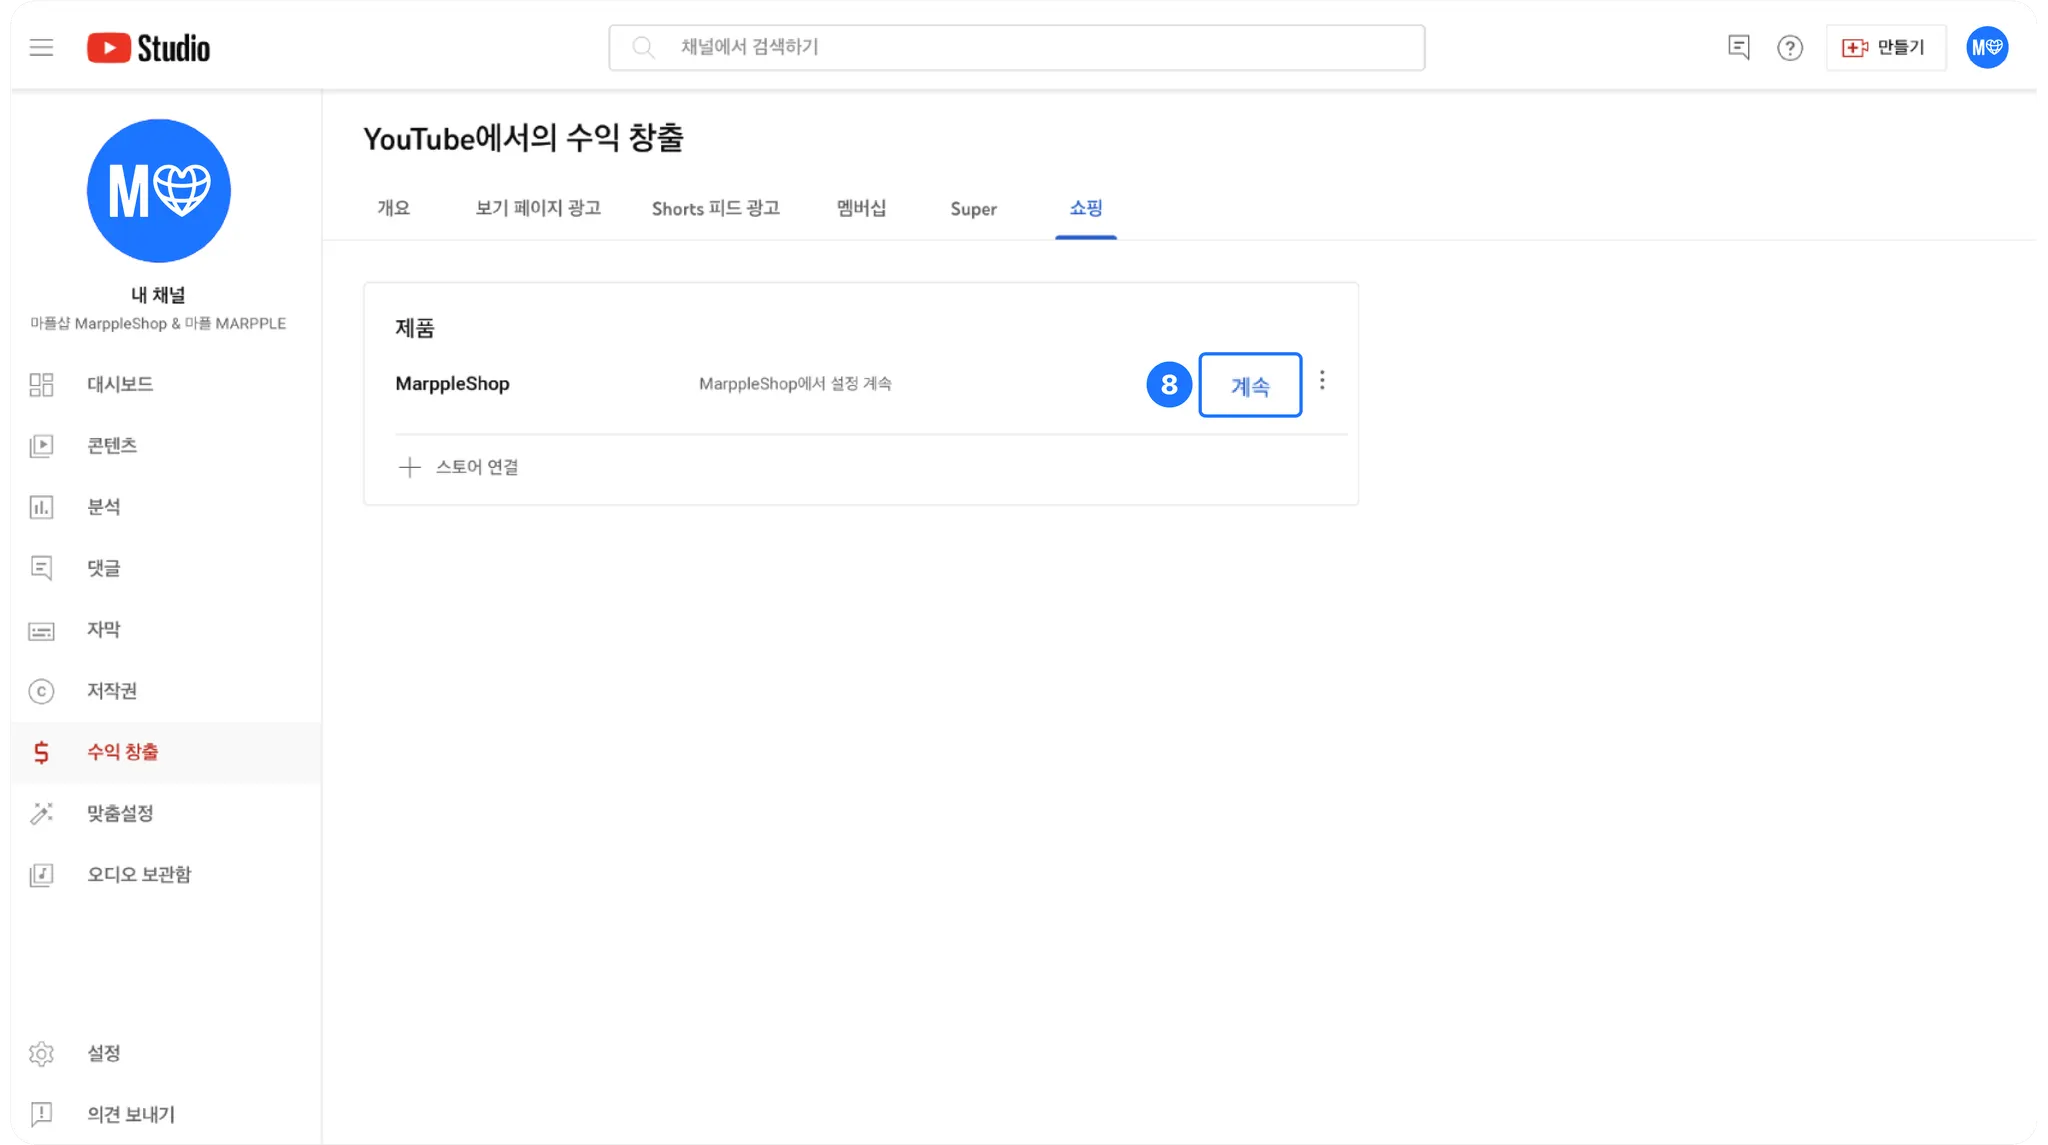Open Subtitles (자막) sidebar item
2048x1145 pixels.
[x=103, y=630]
